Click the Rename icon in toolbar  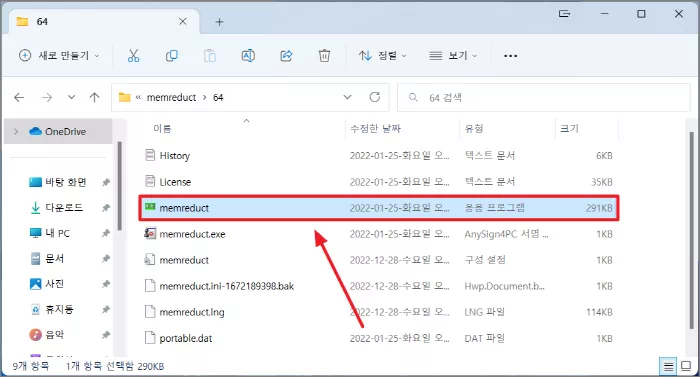(x=248, y=56)
